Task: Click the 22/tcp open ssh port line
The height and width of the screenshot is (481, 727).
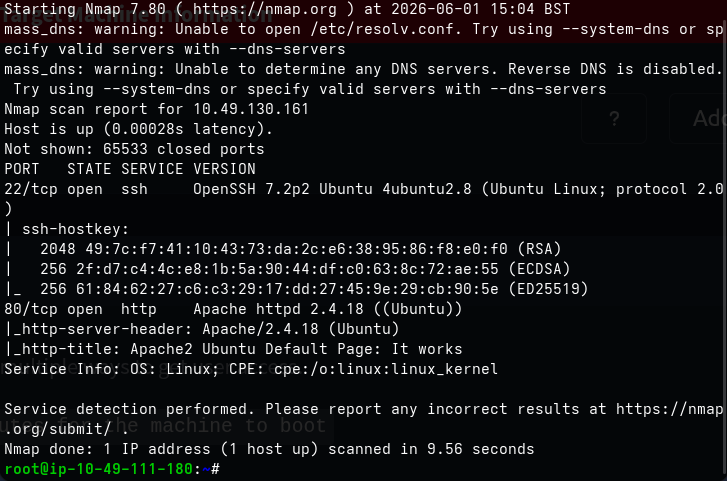Action: coord(364,189)
